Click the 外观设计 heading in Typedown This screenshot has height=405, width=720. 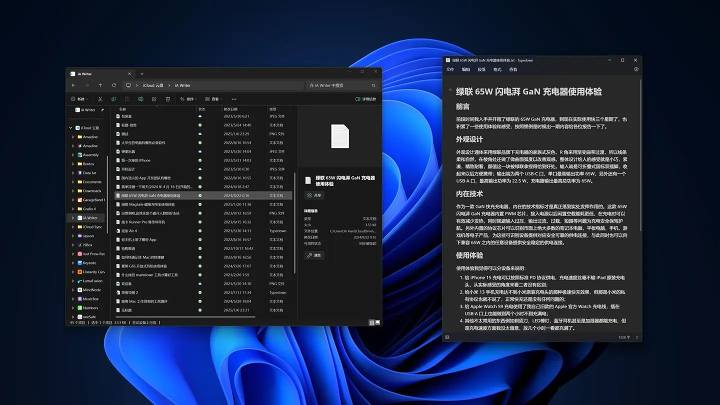coord(469,139)
